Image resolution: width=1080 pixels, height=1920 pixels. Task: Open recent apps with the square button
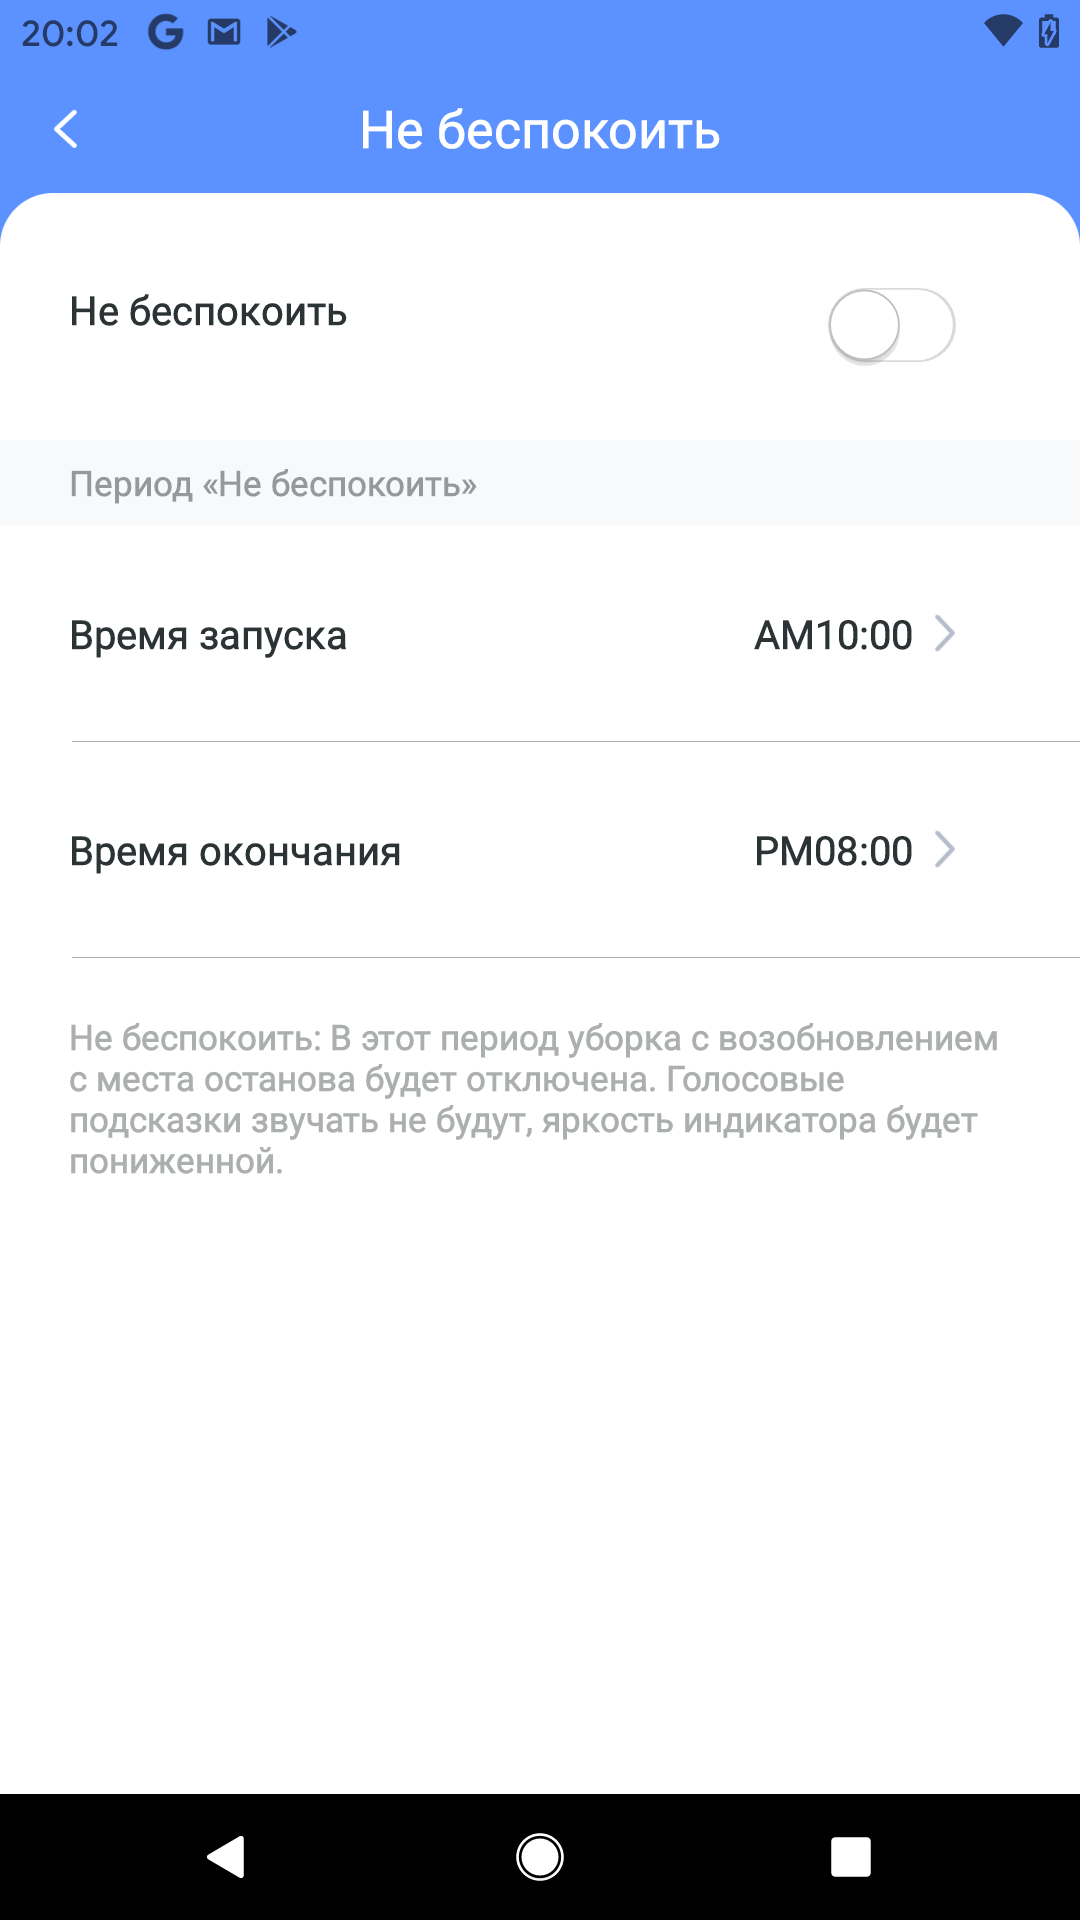click(850, 1857)
